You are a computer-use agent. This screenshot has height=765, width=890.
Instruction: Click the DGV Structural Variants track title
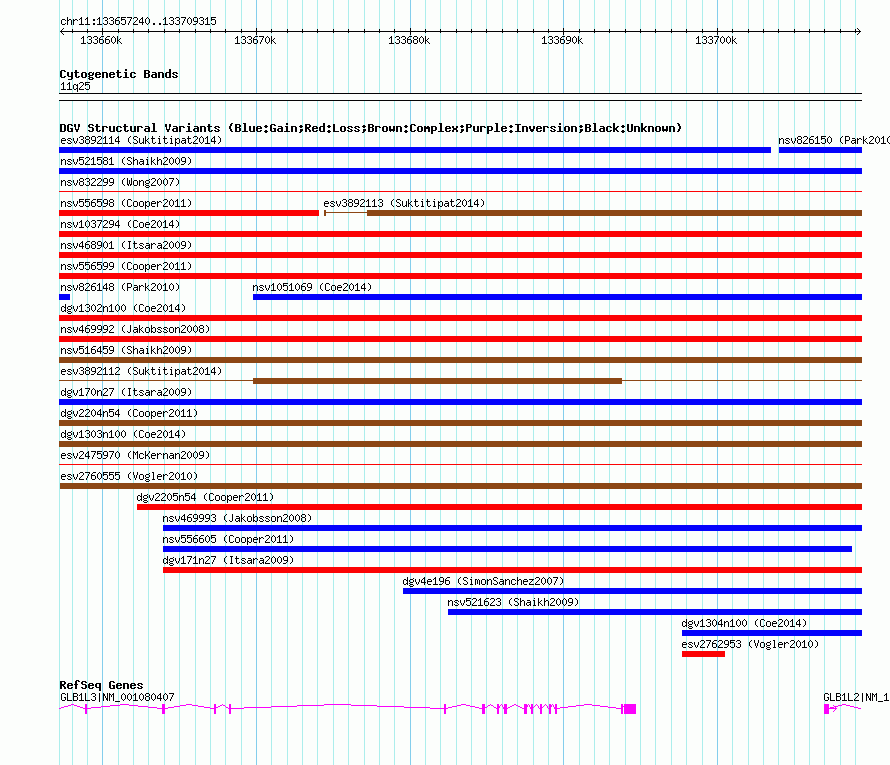[x=370, y=128]
